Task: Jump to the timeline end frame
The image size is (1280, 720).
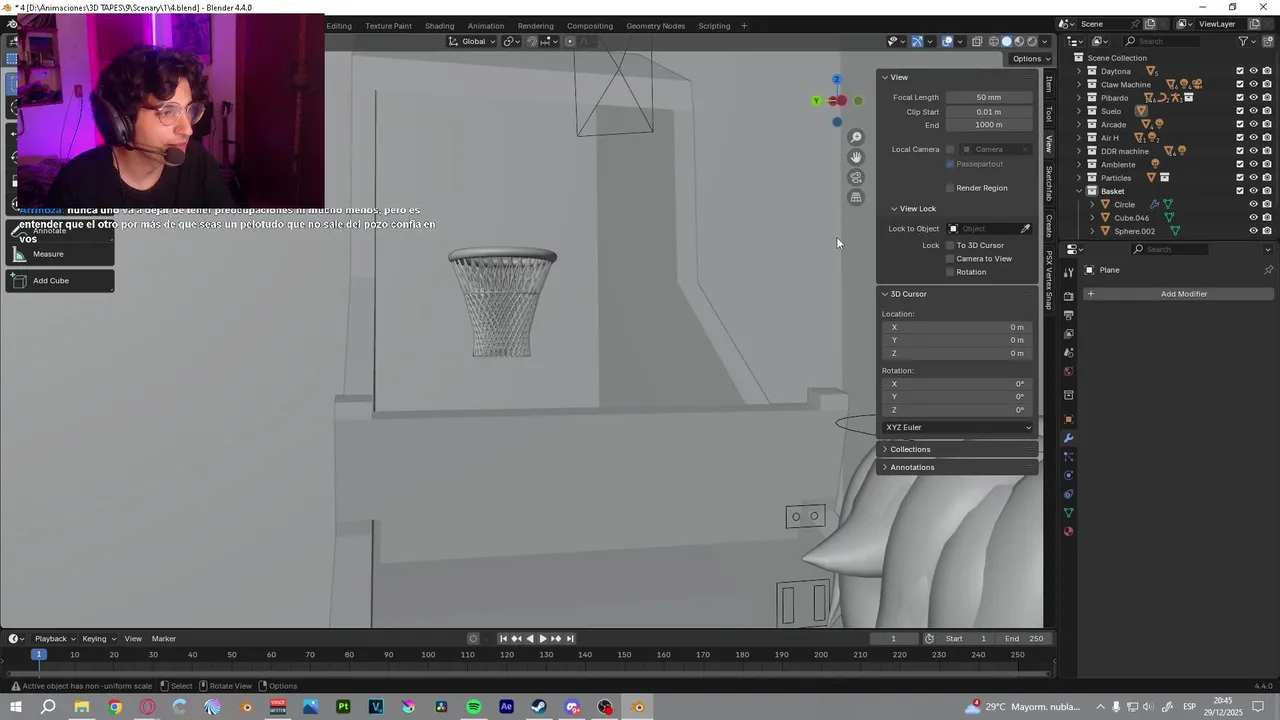Action: click(570, 639)
